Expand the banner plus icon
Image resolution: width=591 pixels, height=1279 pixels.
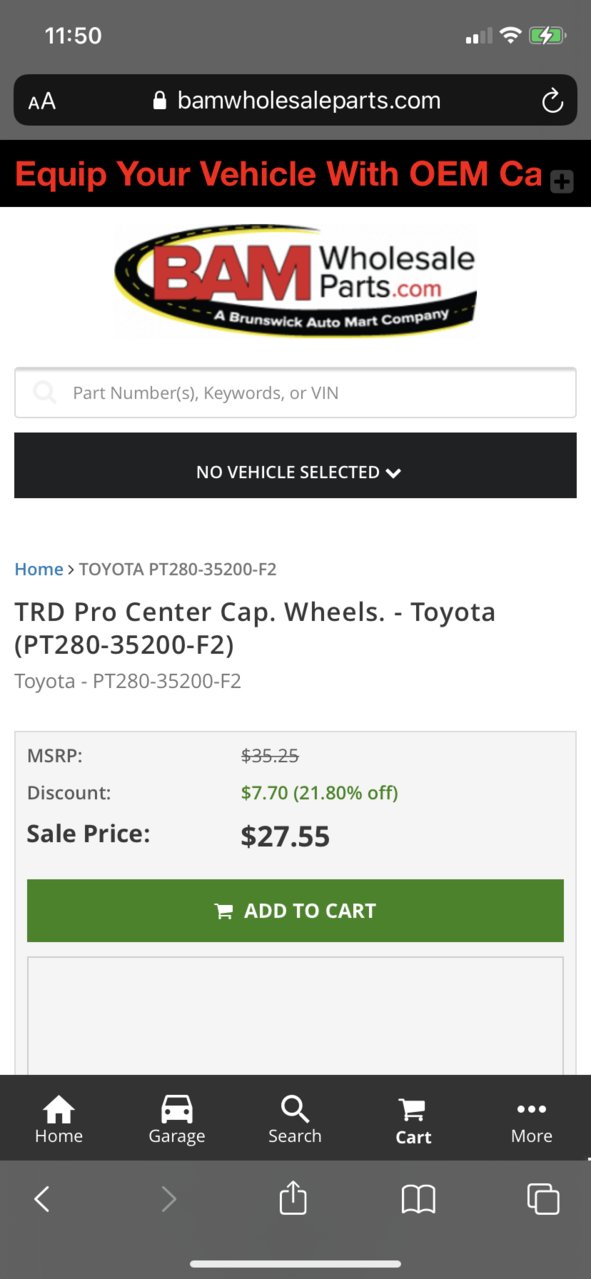pos(562,181)
